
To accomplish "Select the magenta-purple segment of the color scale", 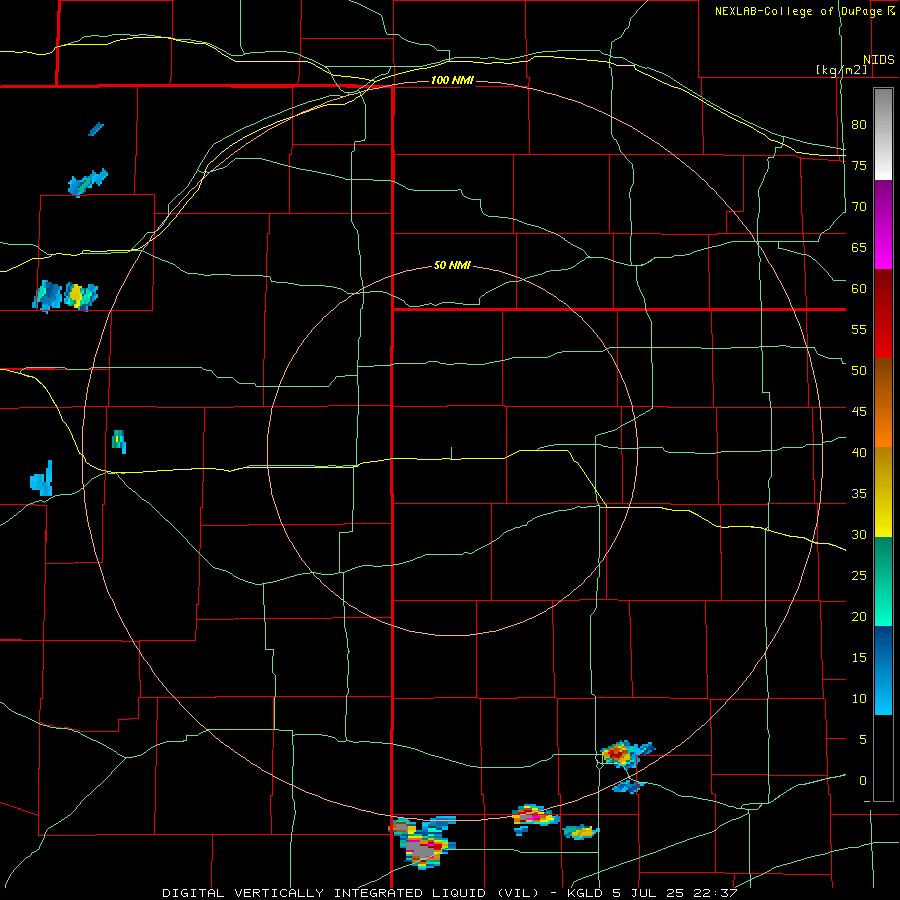I will [x=883, y=225].
